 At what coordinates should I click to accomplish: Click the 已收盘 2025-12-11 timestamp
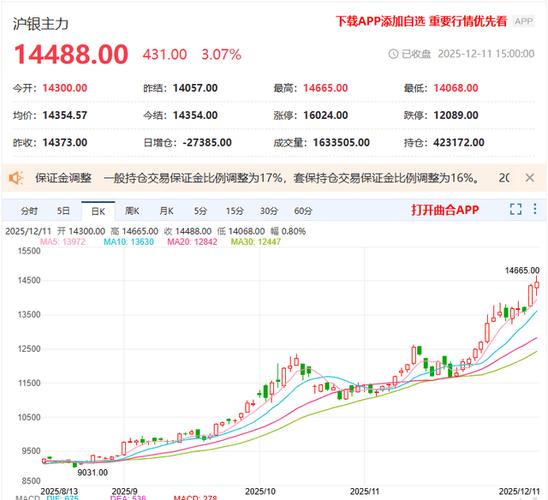468,54
